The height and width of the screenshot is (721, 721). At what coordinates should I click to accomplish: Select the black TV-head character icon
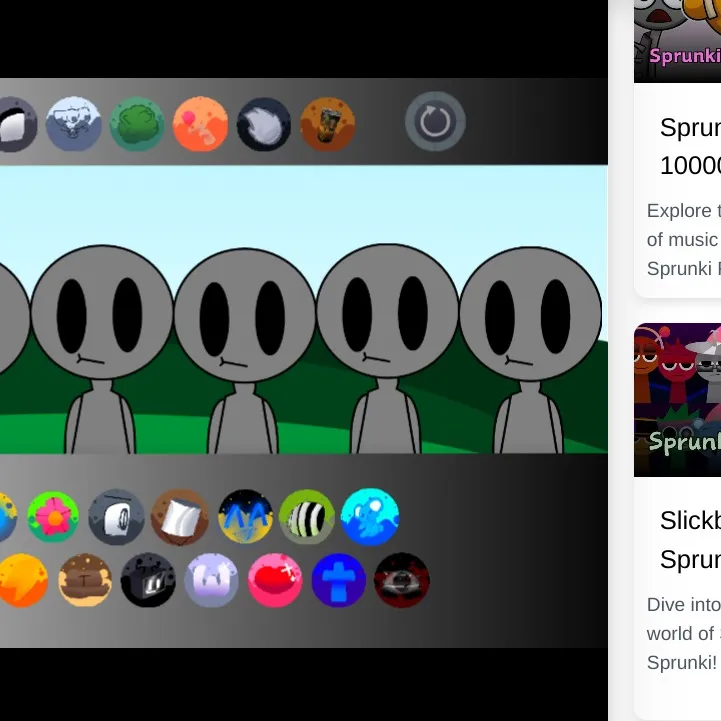(148, 580)
